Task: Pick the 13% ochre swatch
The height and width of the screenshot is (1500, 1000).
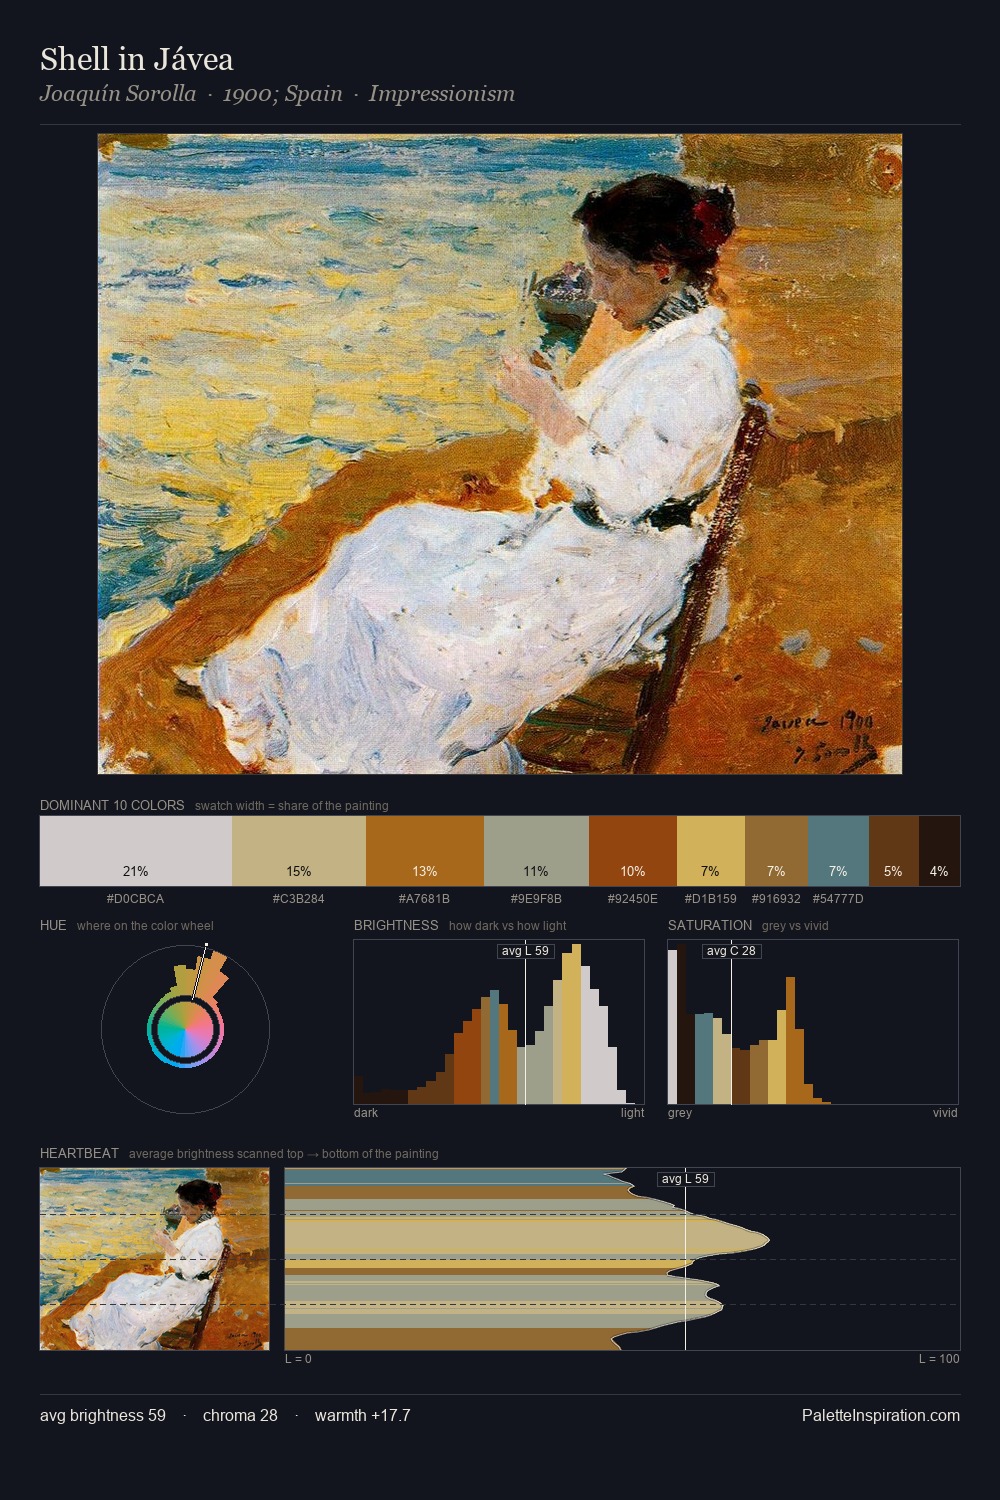Action: [425, 851]
